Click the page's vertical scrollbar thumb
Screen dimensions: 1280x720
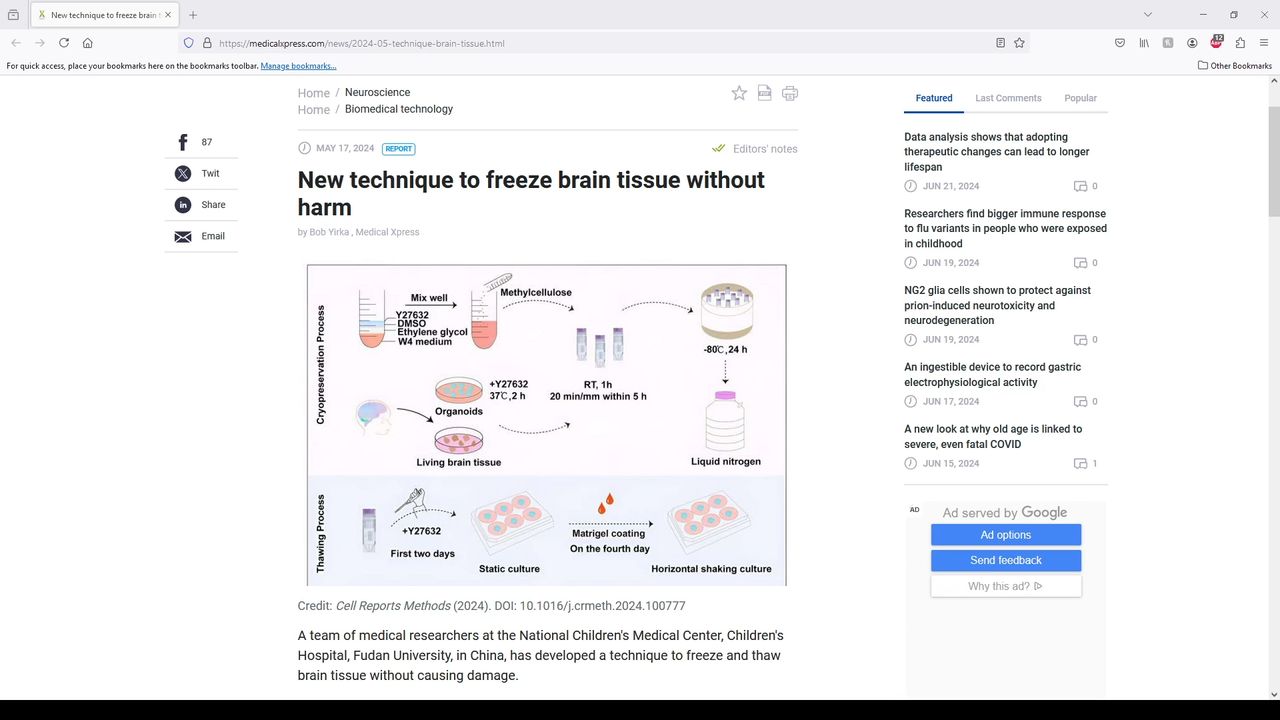(1273, 150)
